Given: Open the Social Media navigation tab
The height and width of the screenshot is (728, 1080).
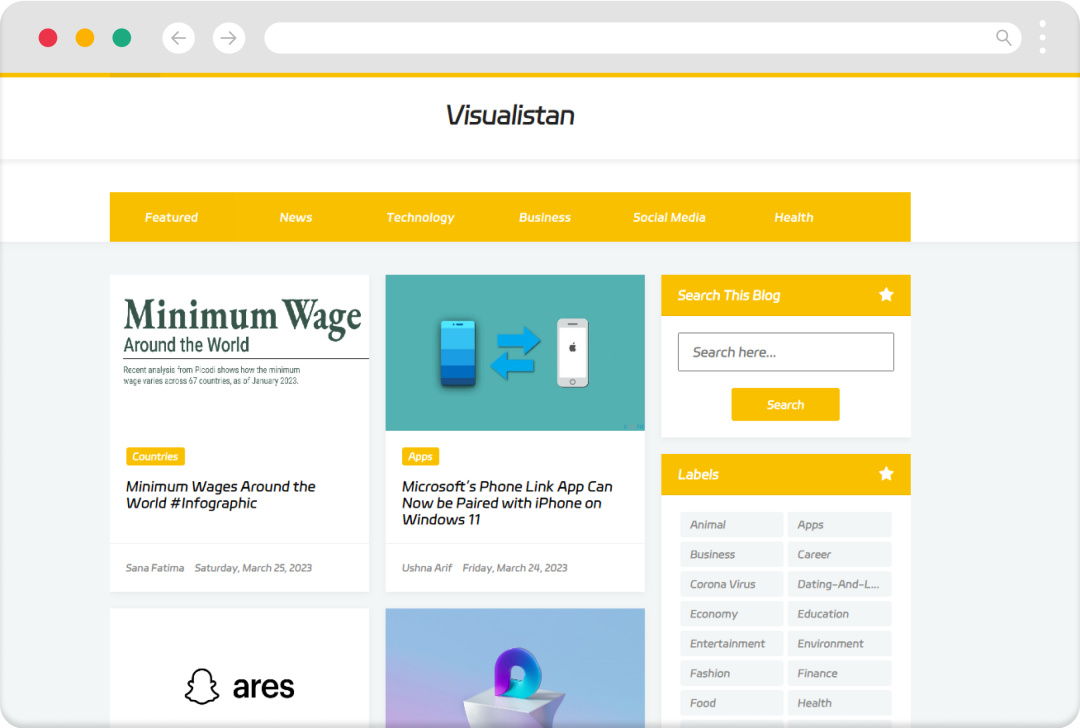Looking at the screenshot, I should (669, 218).
